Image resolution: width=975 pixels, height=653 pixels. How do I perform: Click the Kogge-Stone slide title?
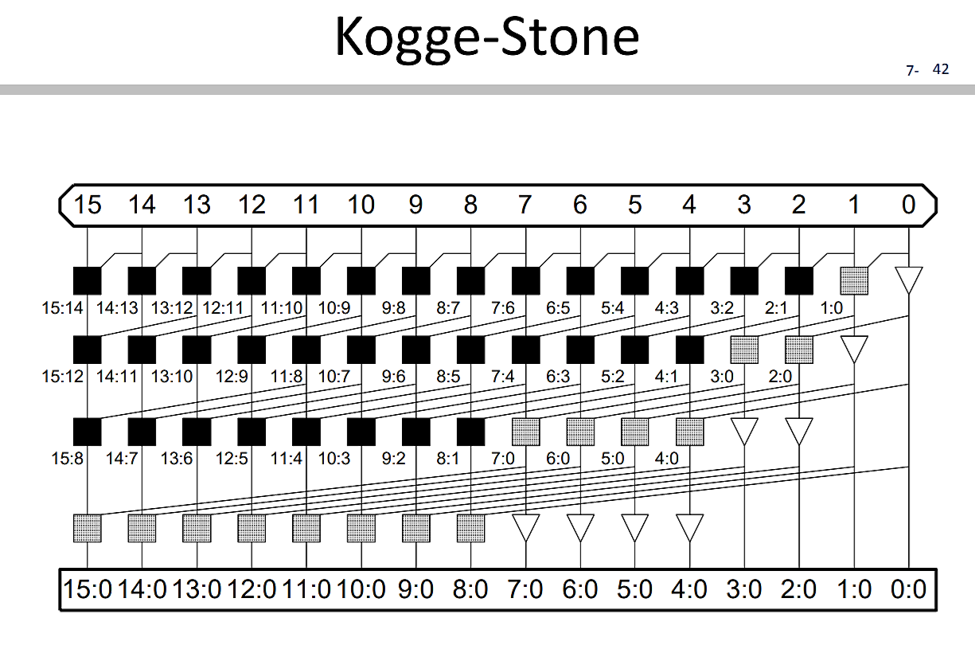click(x=487, y=38)
